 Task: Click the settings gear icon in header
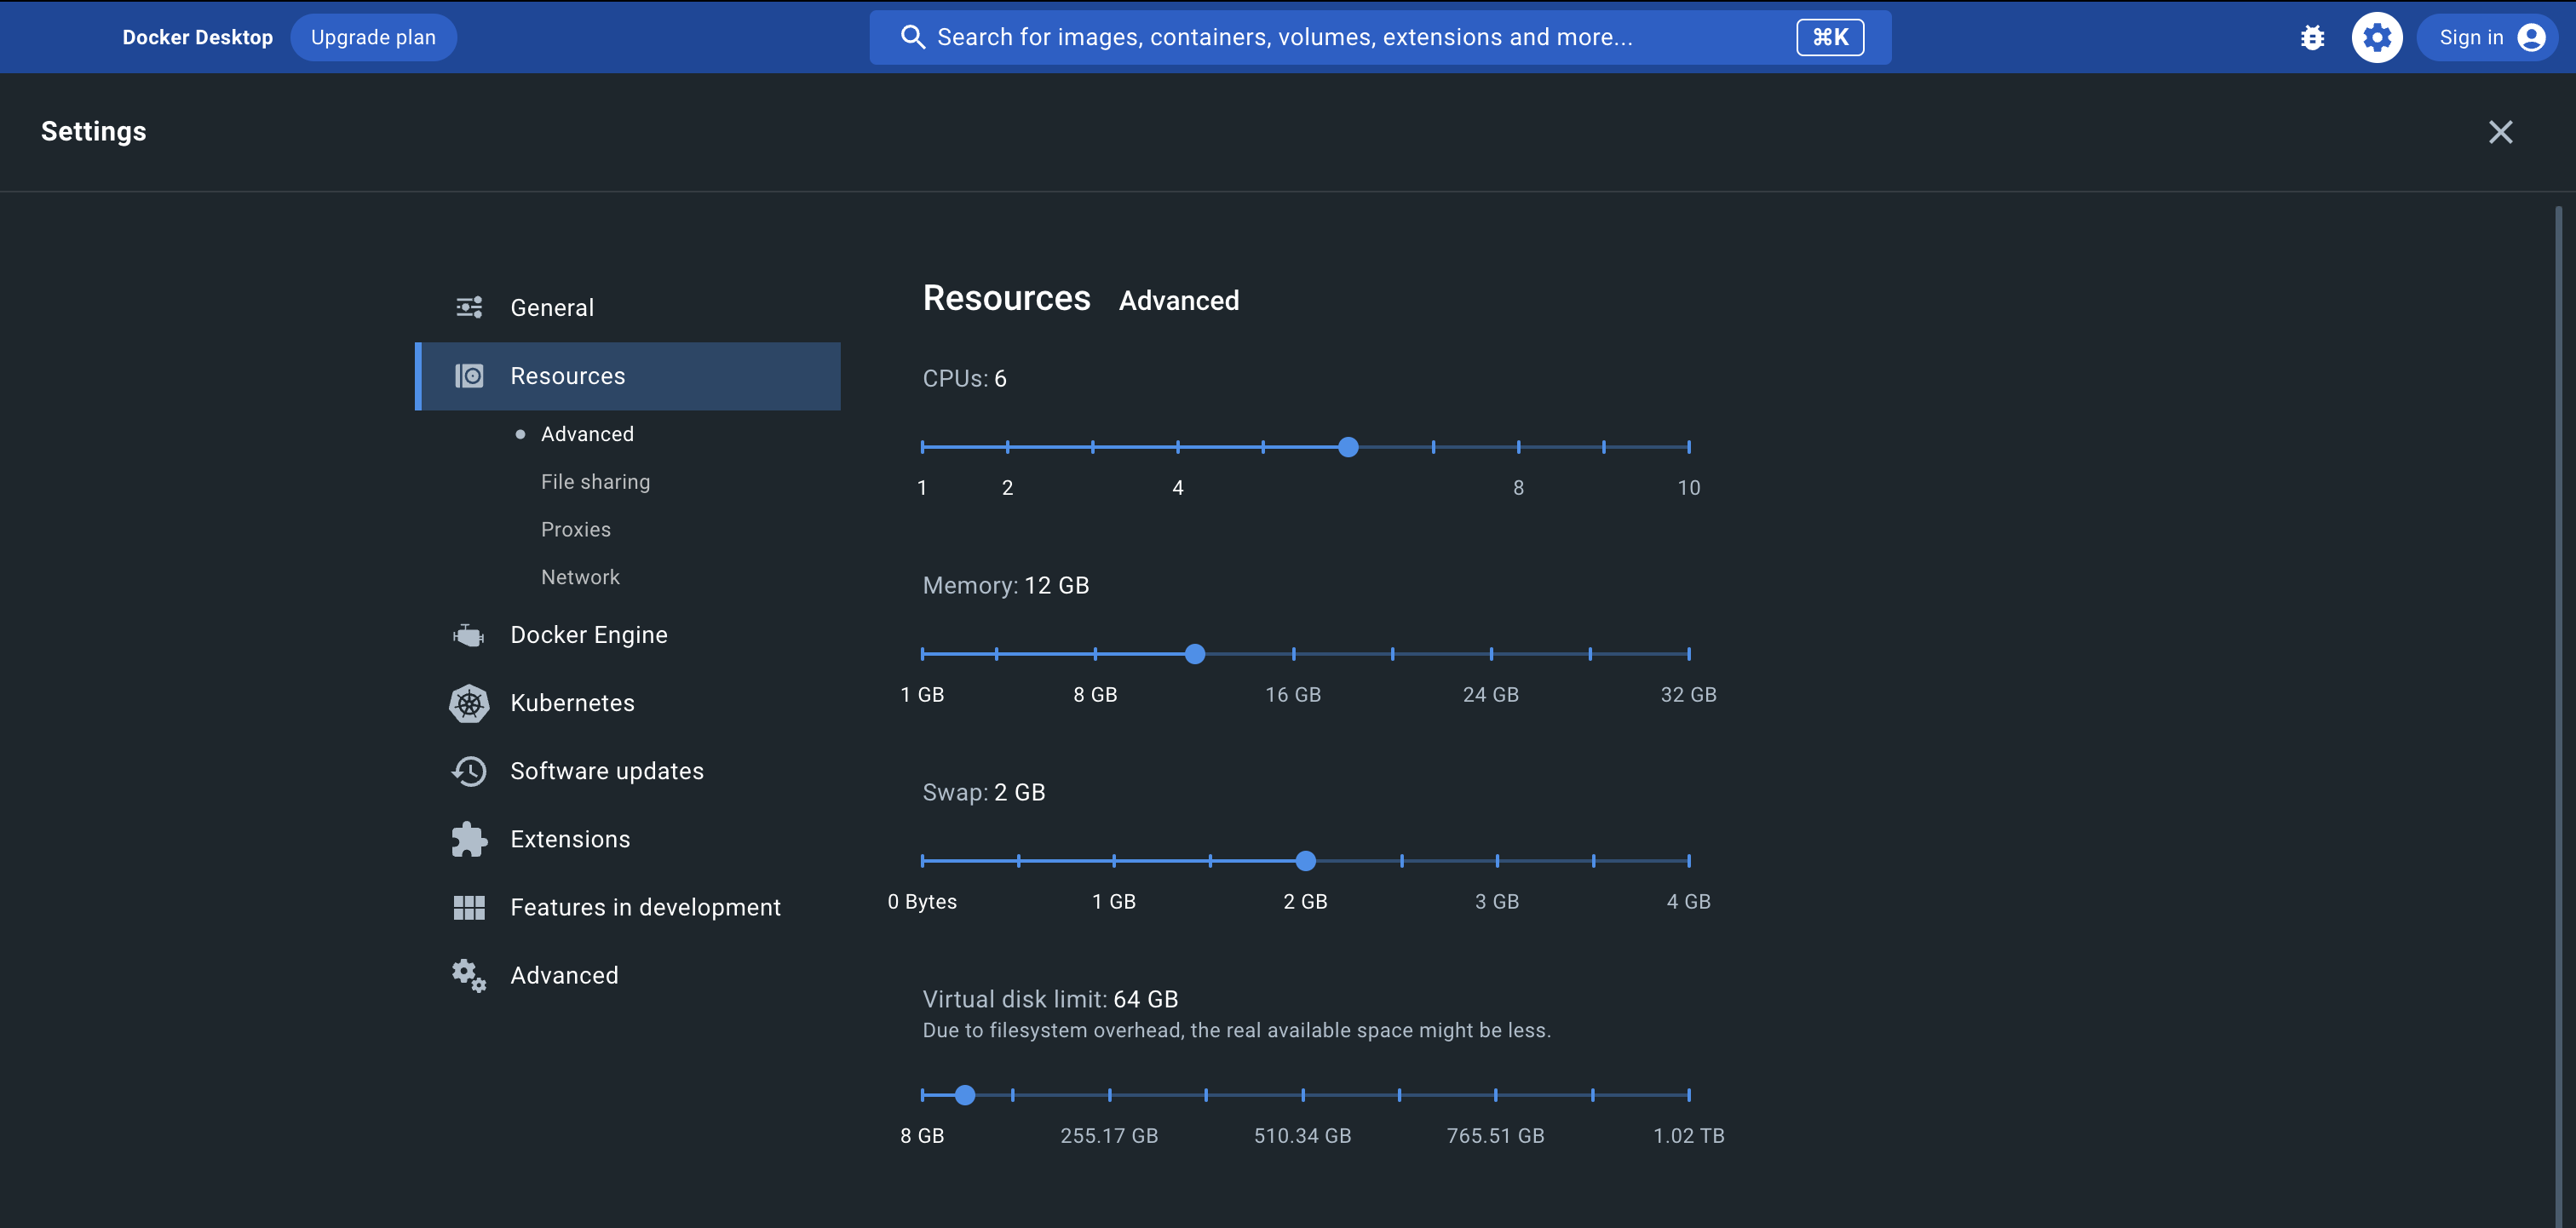tap(2377, 38)
